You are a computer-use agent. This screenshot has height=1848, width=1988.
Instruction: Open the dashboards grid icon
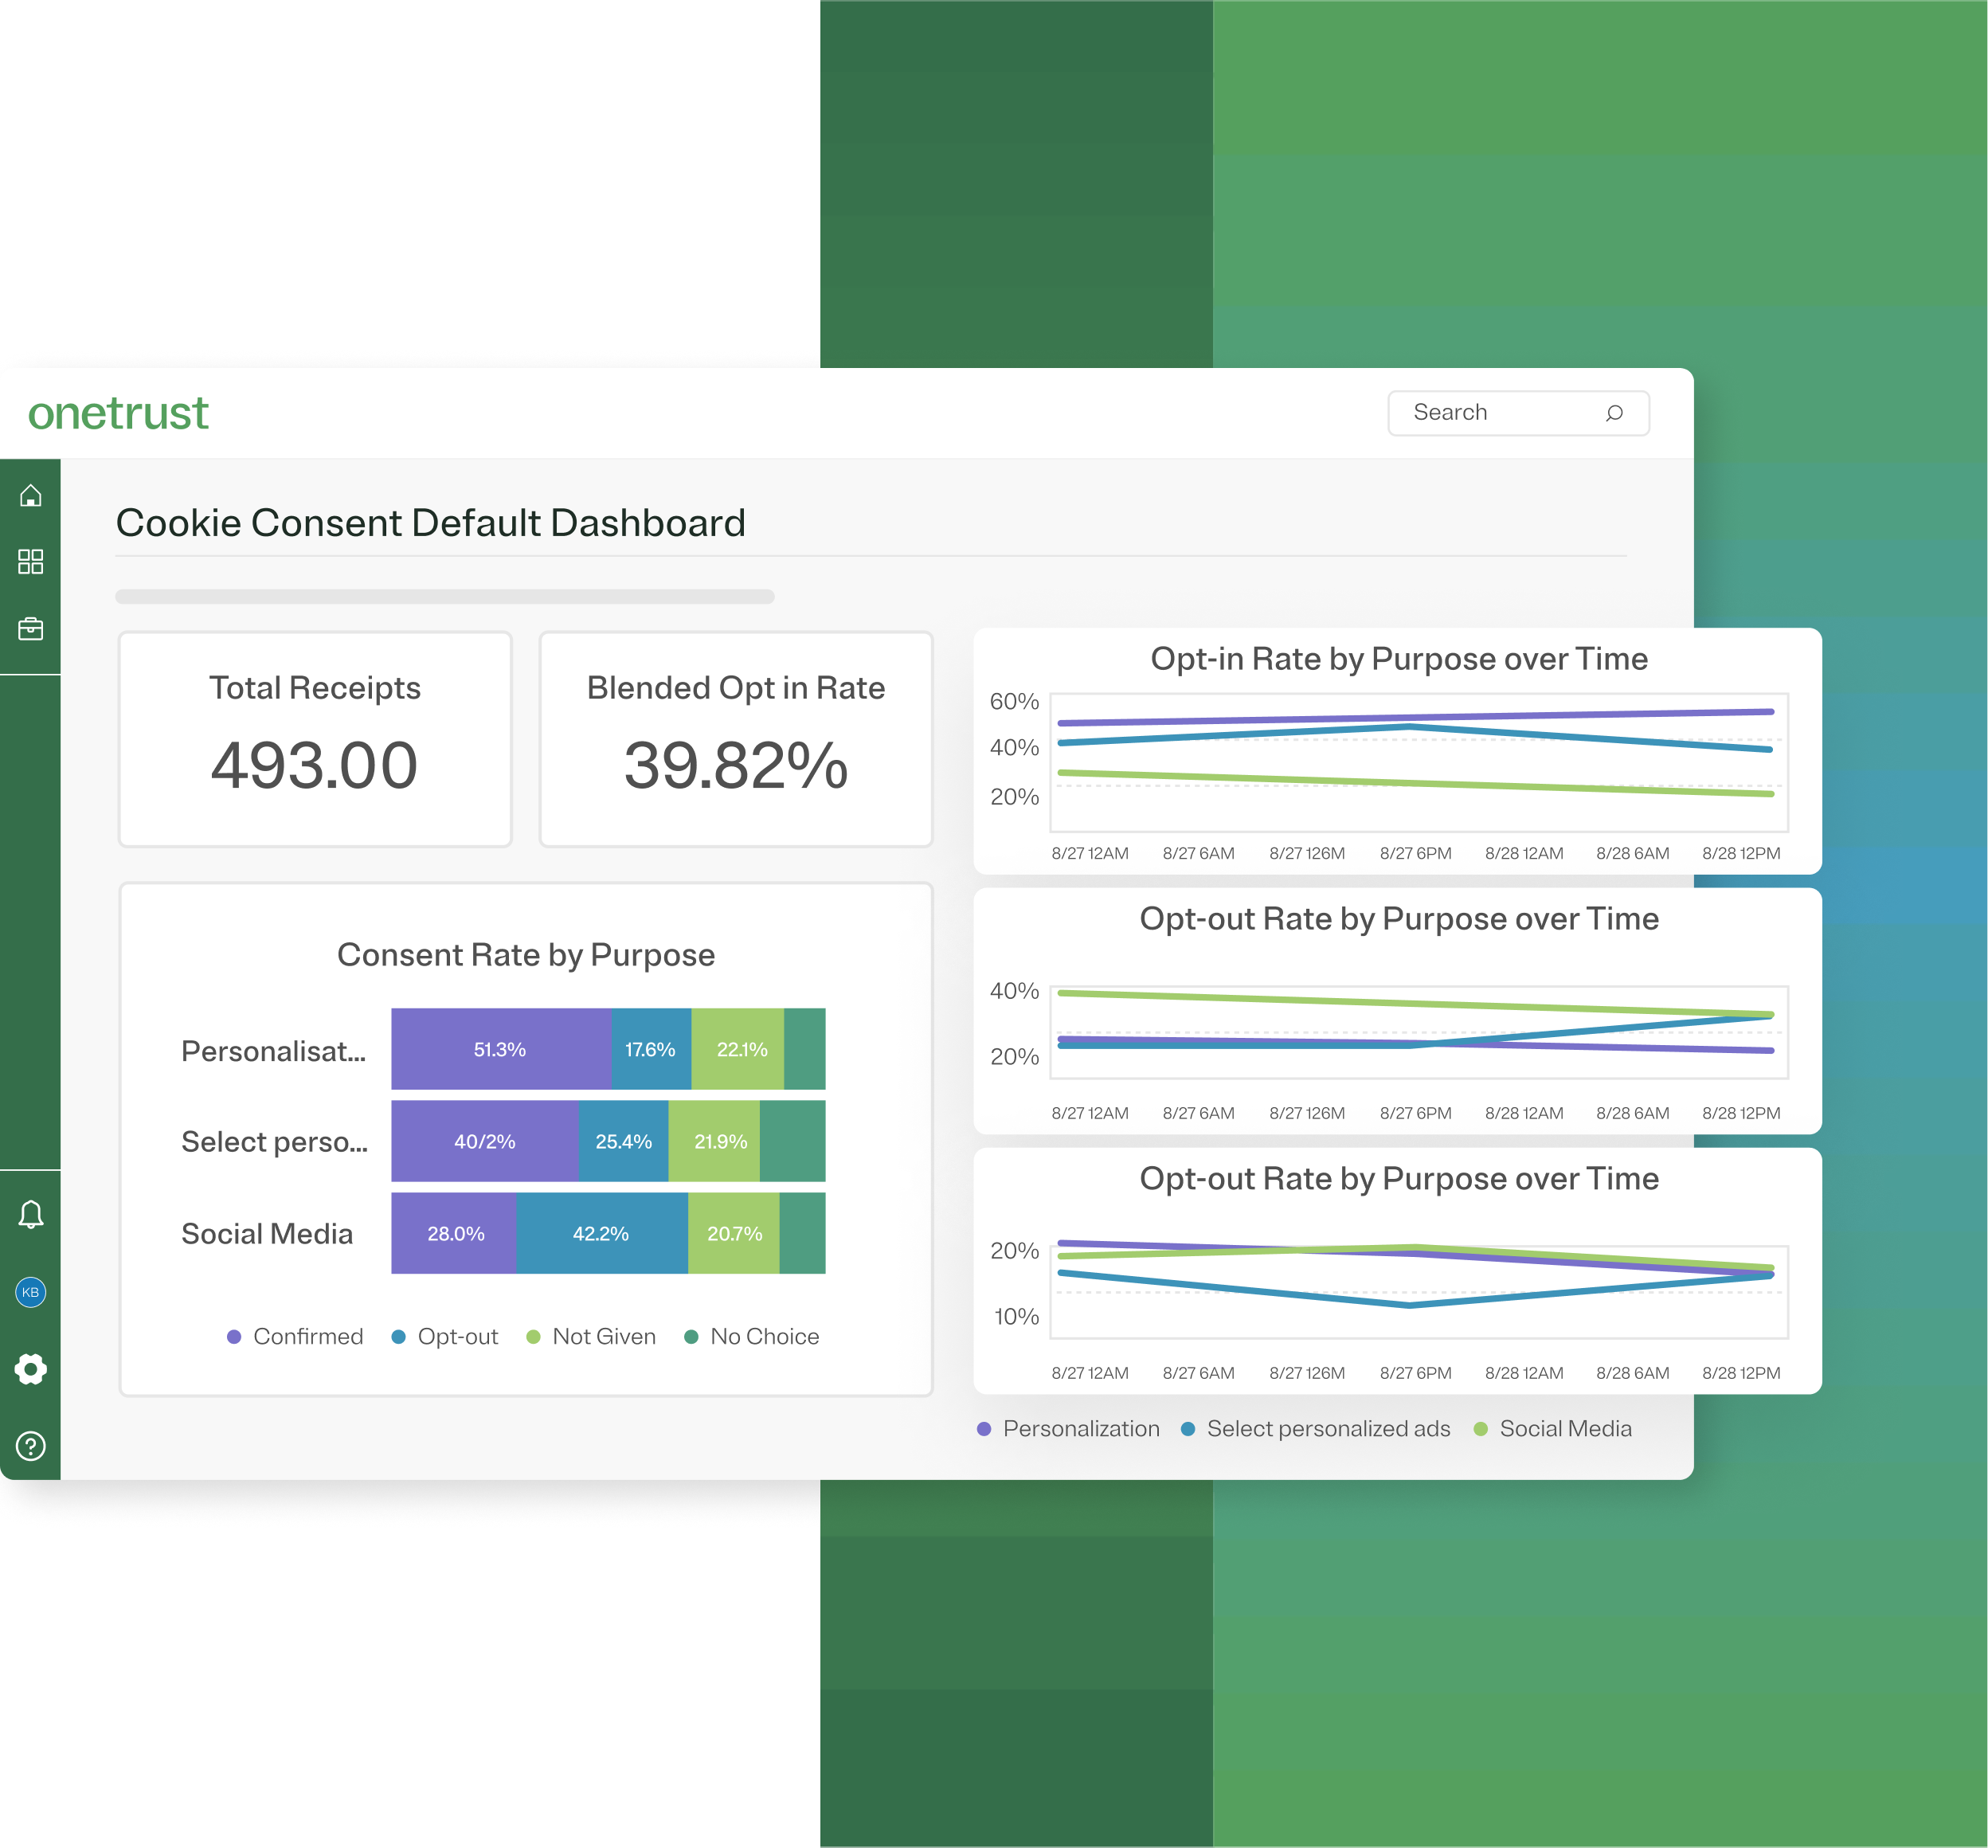tap(30, 561)
